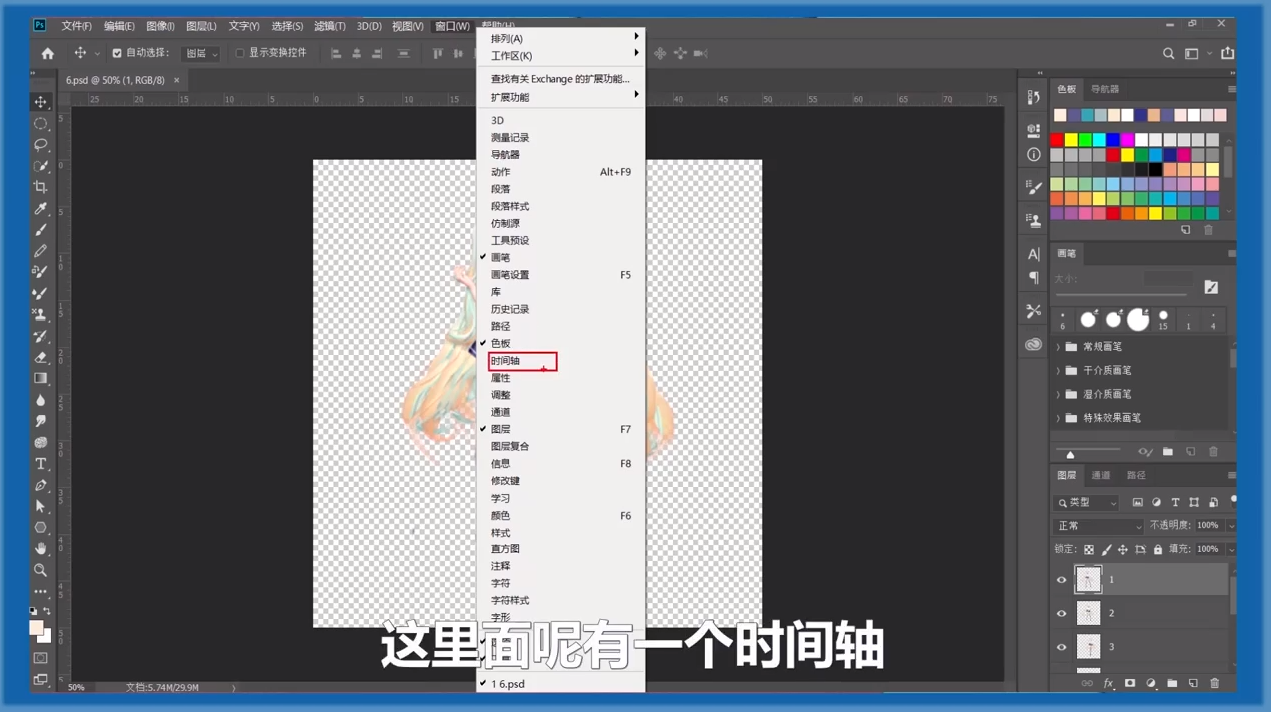Enable the 显示变换控件 checkbox
The width and height of the screenshot is (1271, 712).
tap(240, 54)
